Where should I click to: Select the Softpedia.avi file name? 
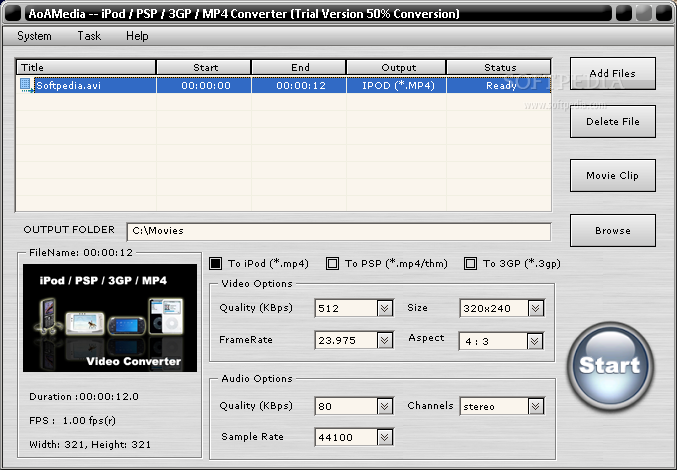pos(68,85)
